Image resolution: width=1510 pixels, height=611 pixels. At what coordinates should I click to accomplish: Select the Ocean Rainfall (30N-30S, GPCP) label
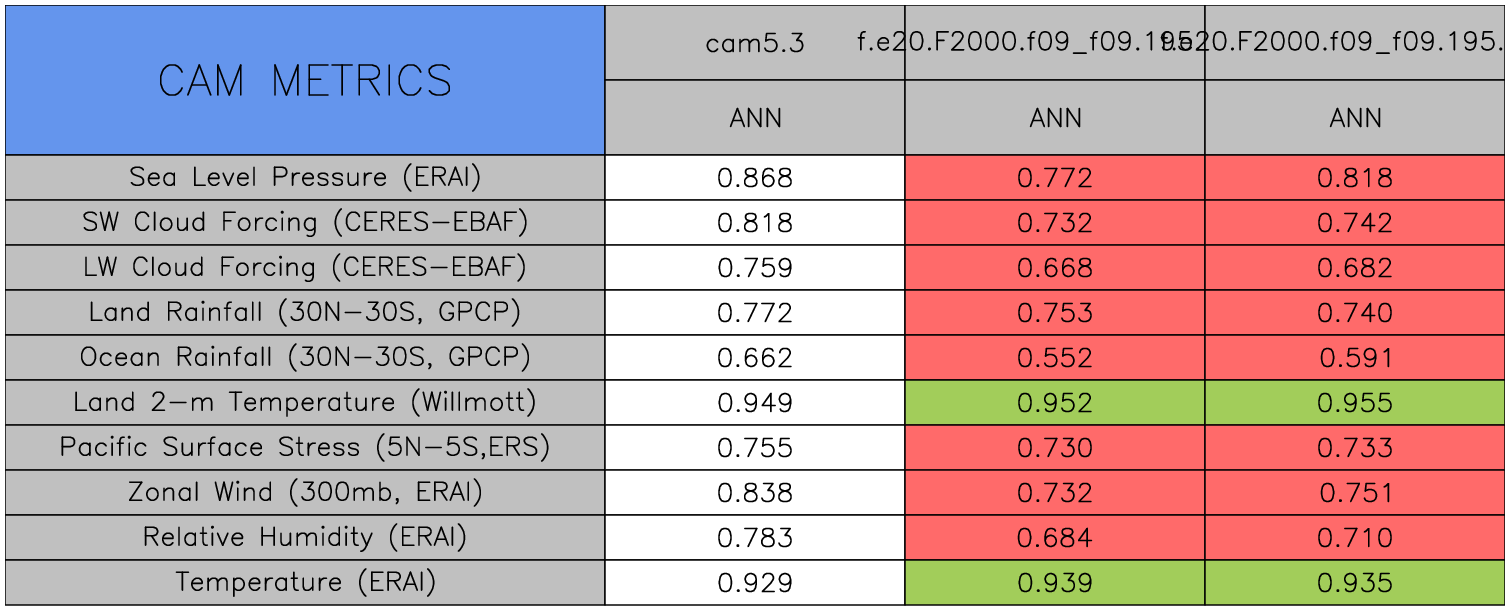(305, 357)
